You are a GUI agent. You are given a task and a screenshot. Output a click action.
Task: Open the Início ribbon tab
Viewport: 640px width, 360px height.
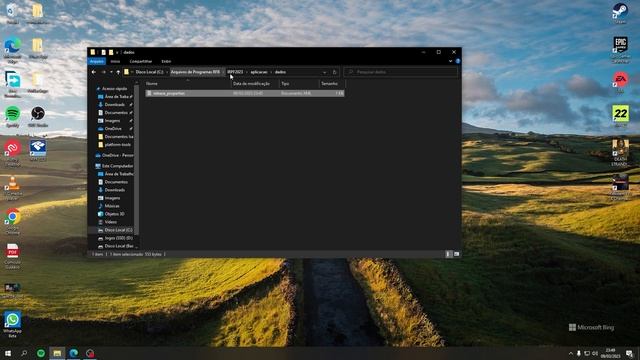coord(116,61)
